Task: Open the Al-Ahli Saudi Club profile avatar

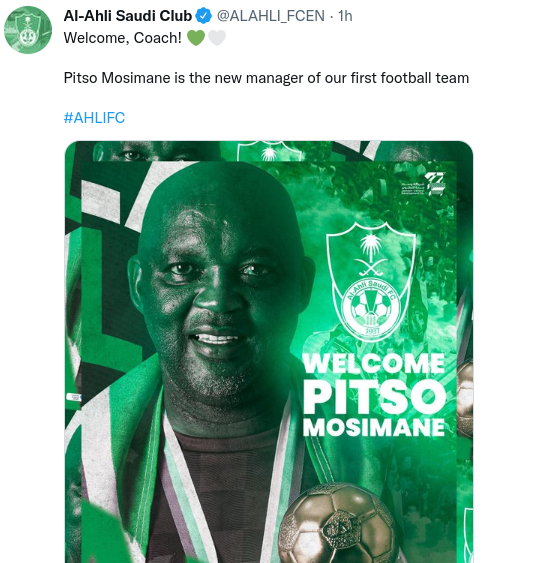Action: (28, 30)
